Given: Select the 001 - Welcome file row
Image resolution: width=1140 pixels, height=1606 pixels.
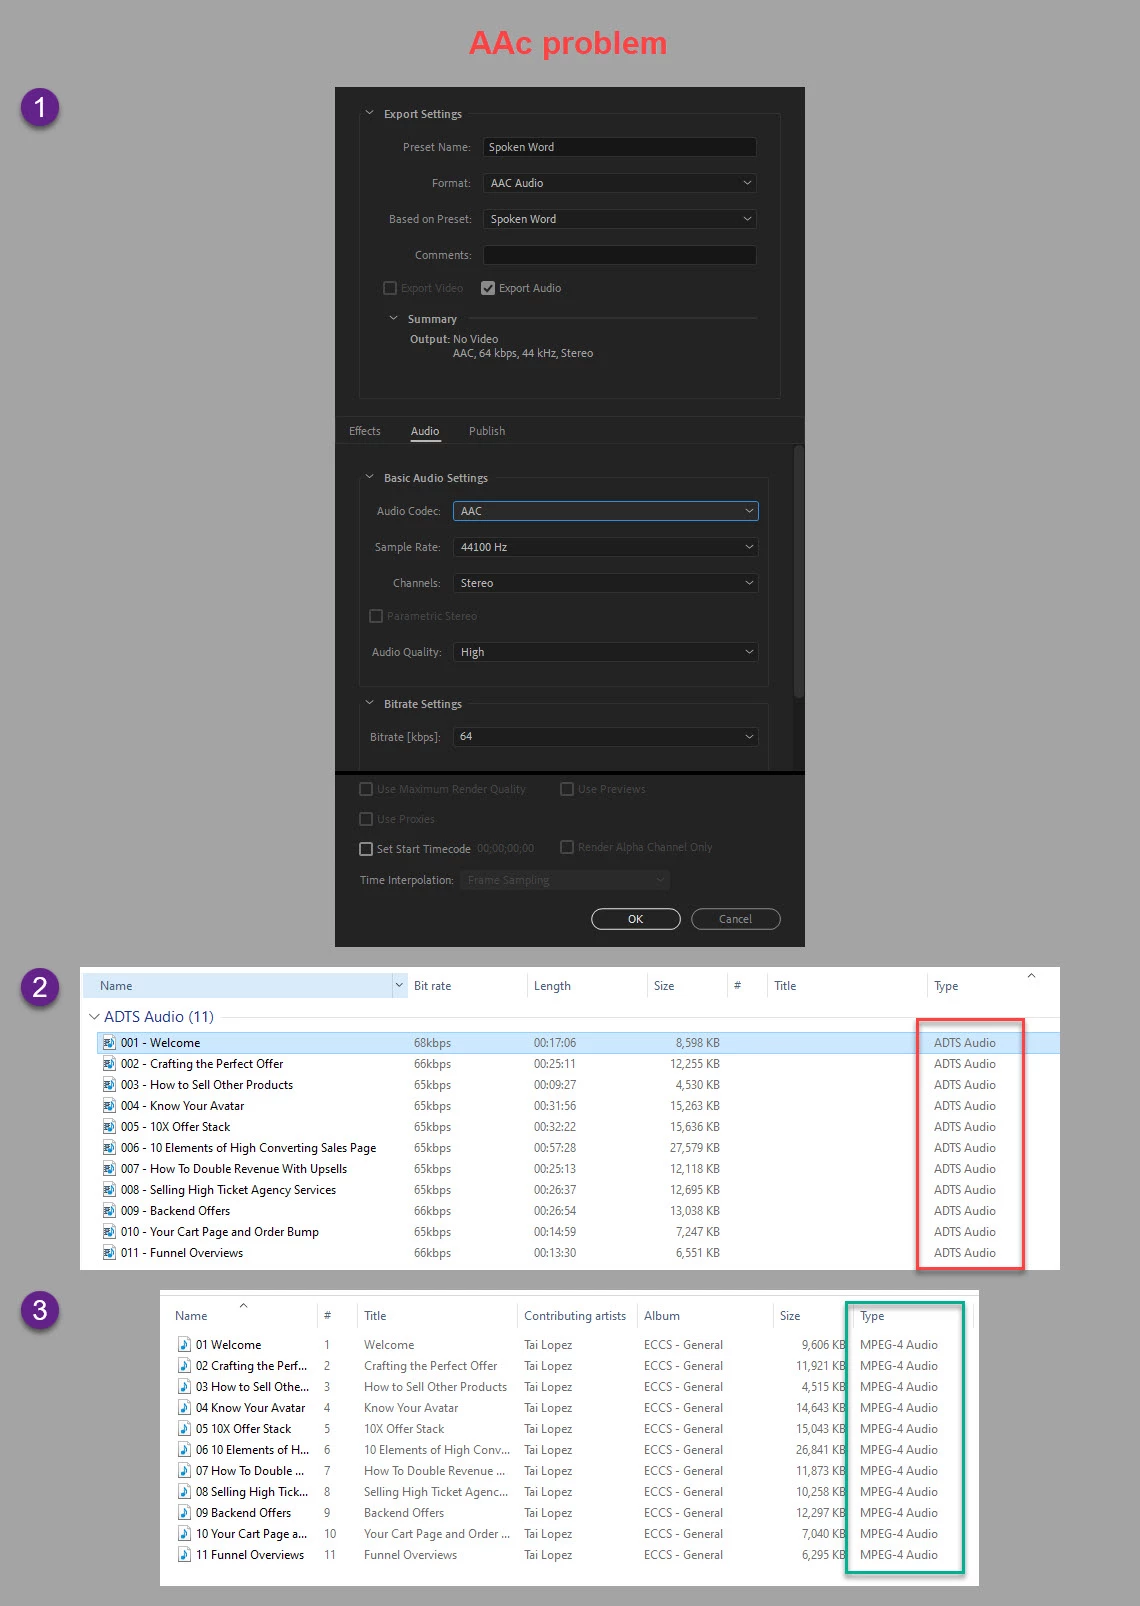Looking at the screenshot, I should click(578, 1043).
